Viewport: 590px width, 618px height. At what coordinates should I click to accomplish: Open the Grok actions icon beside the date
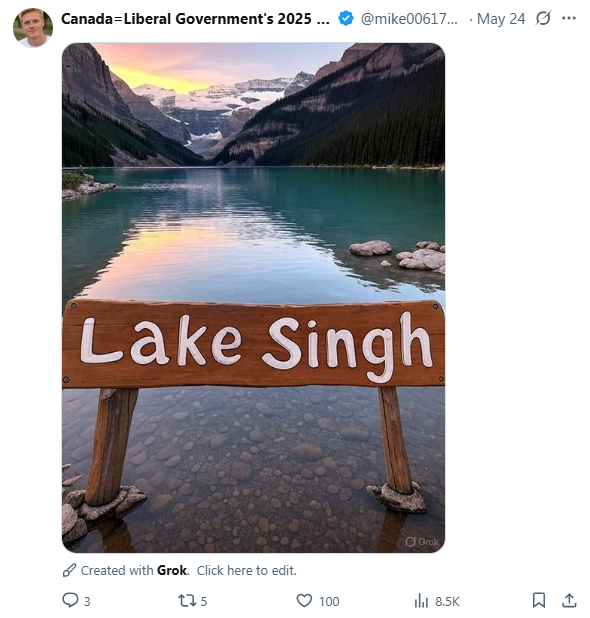543,19
